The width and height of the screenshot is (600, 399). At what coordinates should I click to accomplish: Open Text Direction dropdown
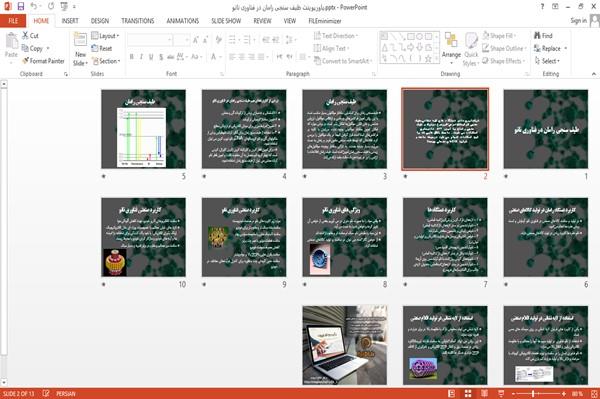pyautogui.click(x=336, y=36)
